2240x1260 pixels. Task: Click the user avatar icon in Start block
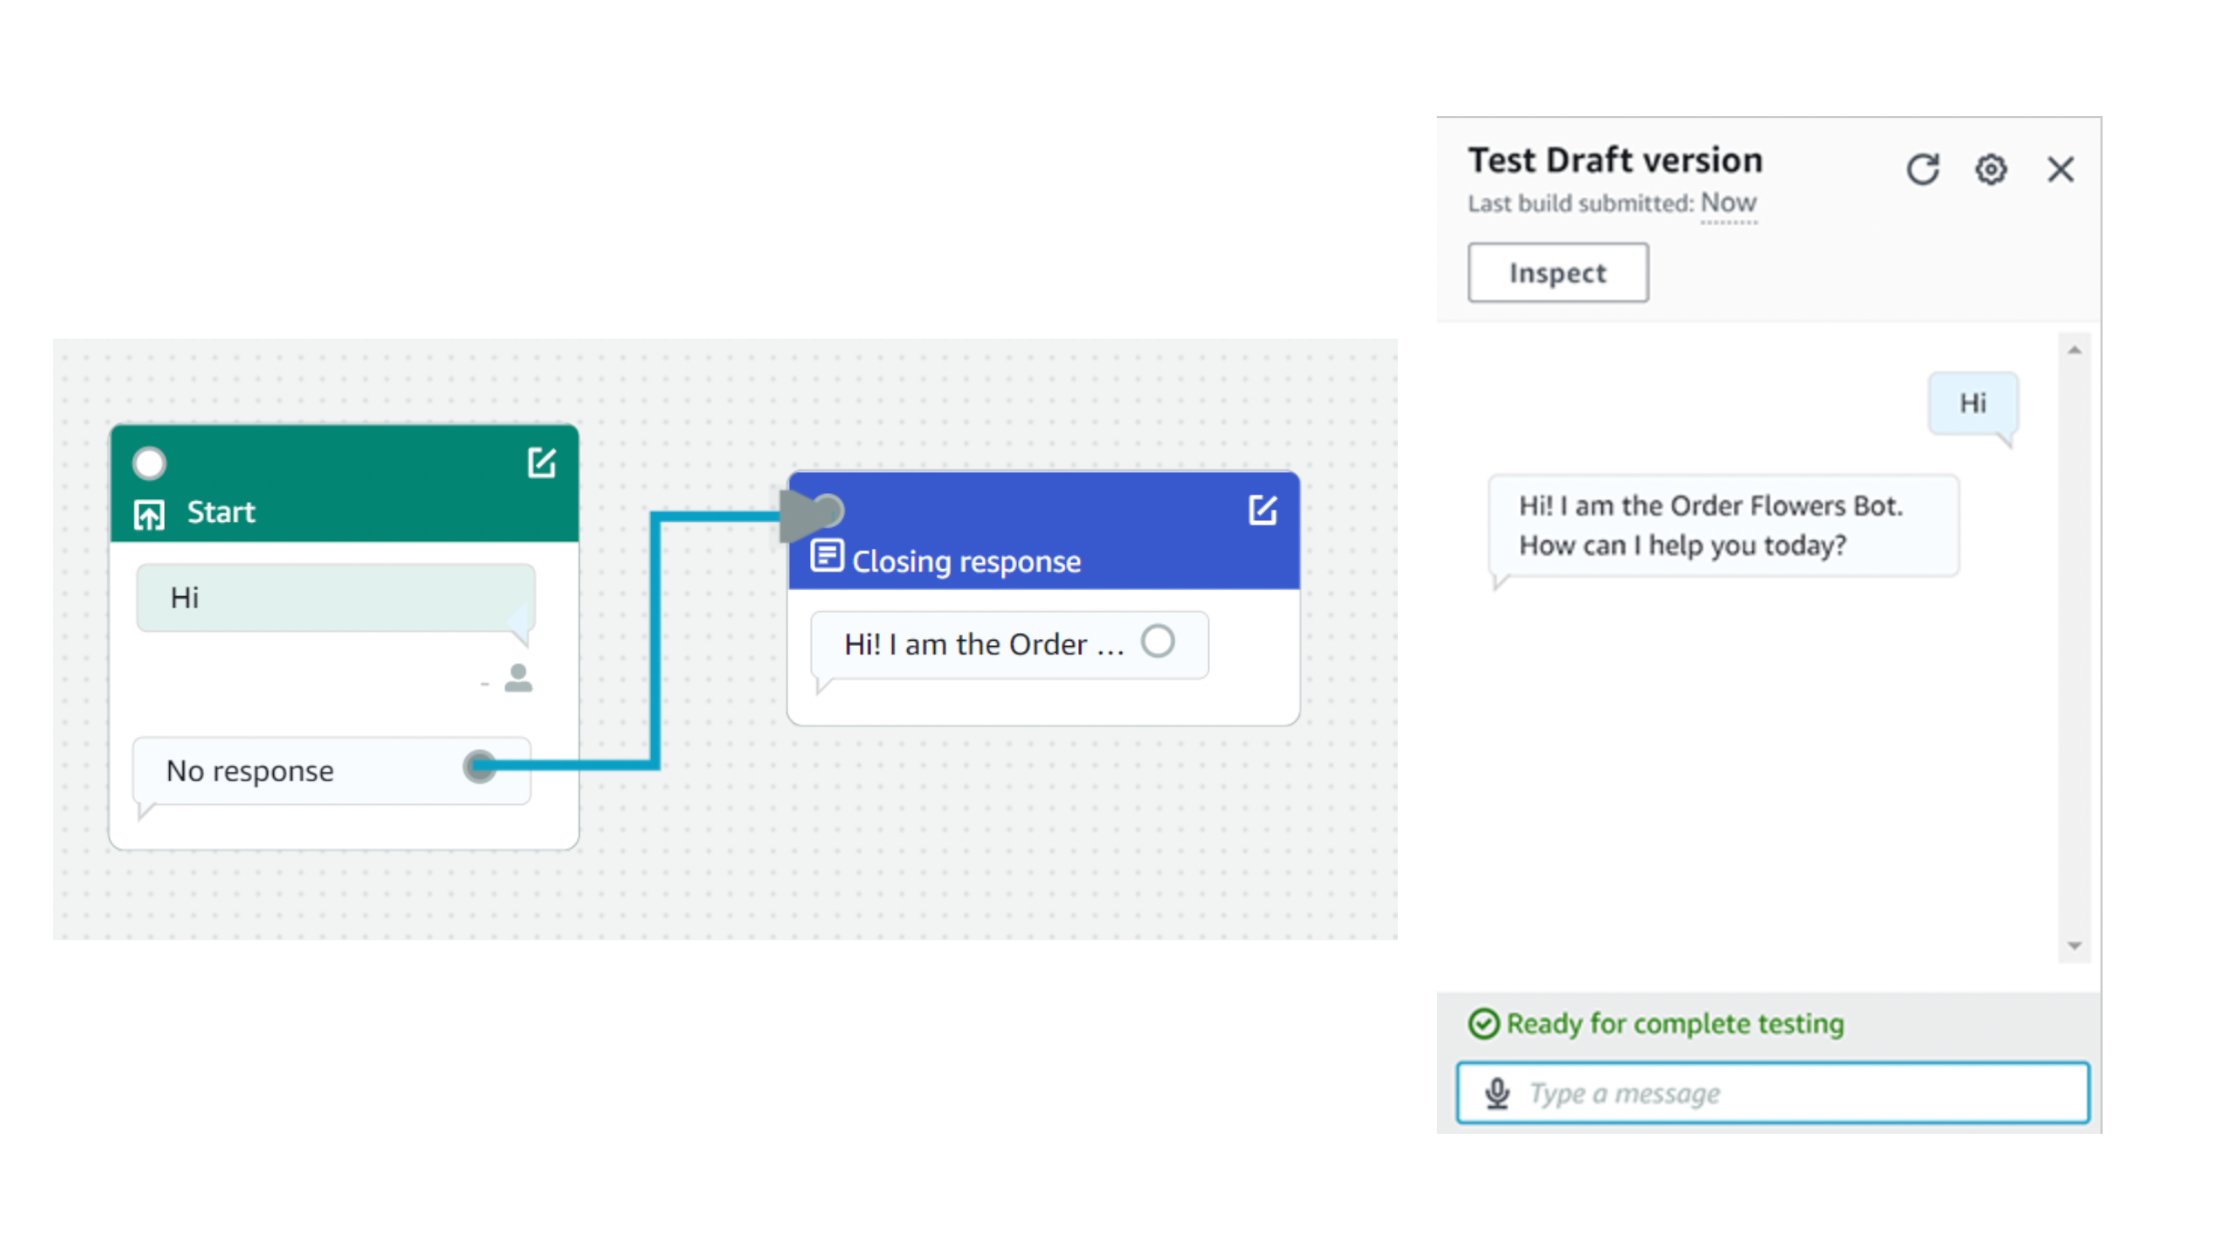tap(518, 678)
